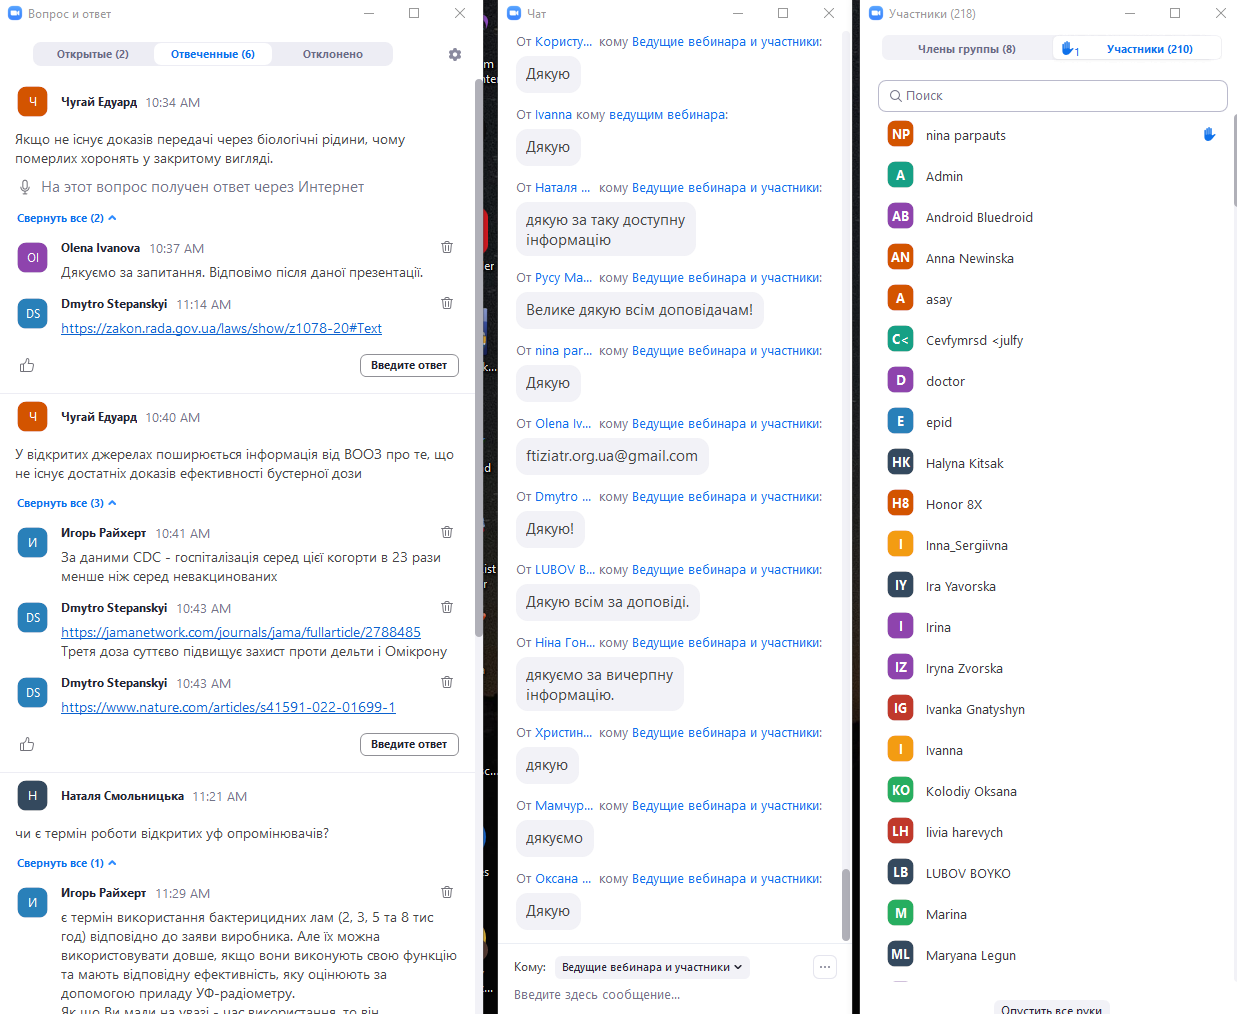Viewport: 1237px width, 1014px height.
Task: Open the chat more options ellipsis button
Action: [x=825, y=966]
